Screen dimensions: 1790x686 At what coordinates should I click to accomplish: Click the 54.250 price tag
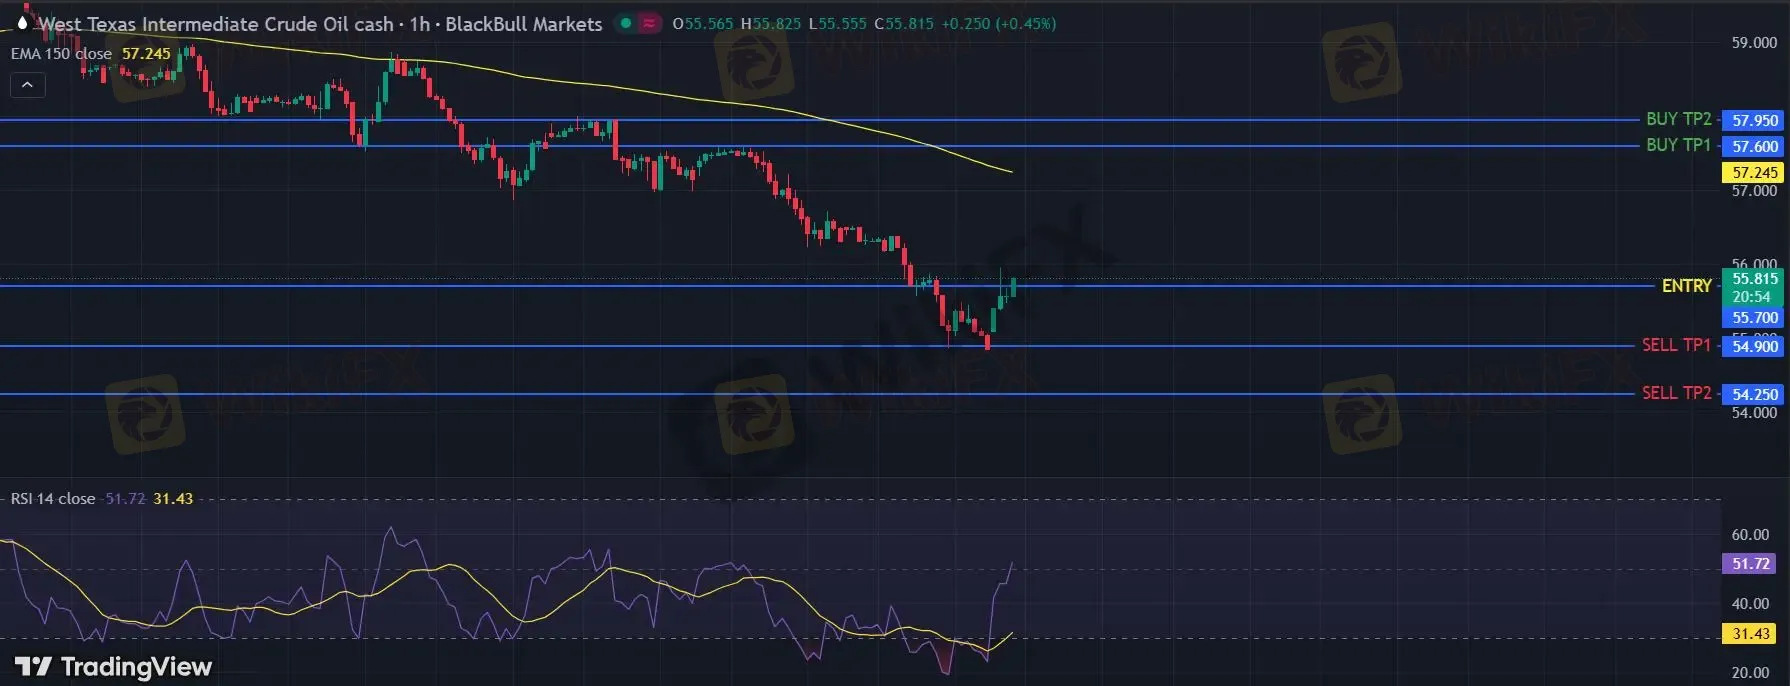click(1754, 394)
